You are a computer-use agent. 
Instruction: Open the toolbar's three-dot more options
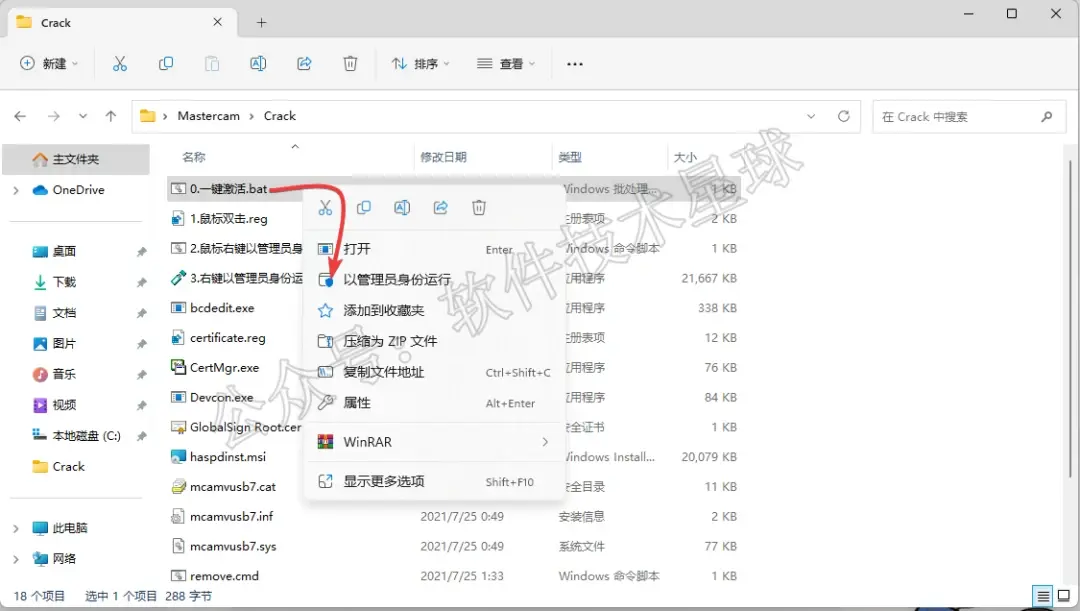tap(574, 64)
